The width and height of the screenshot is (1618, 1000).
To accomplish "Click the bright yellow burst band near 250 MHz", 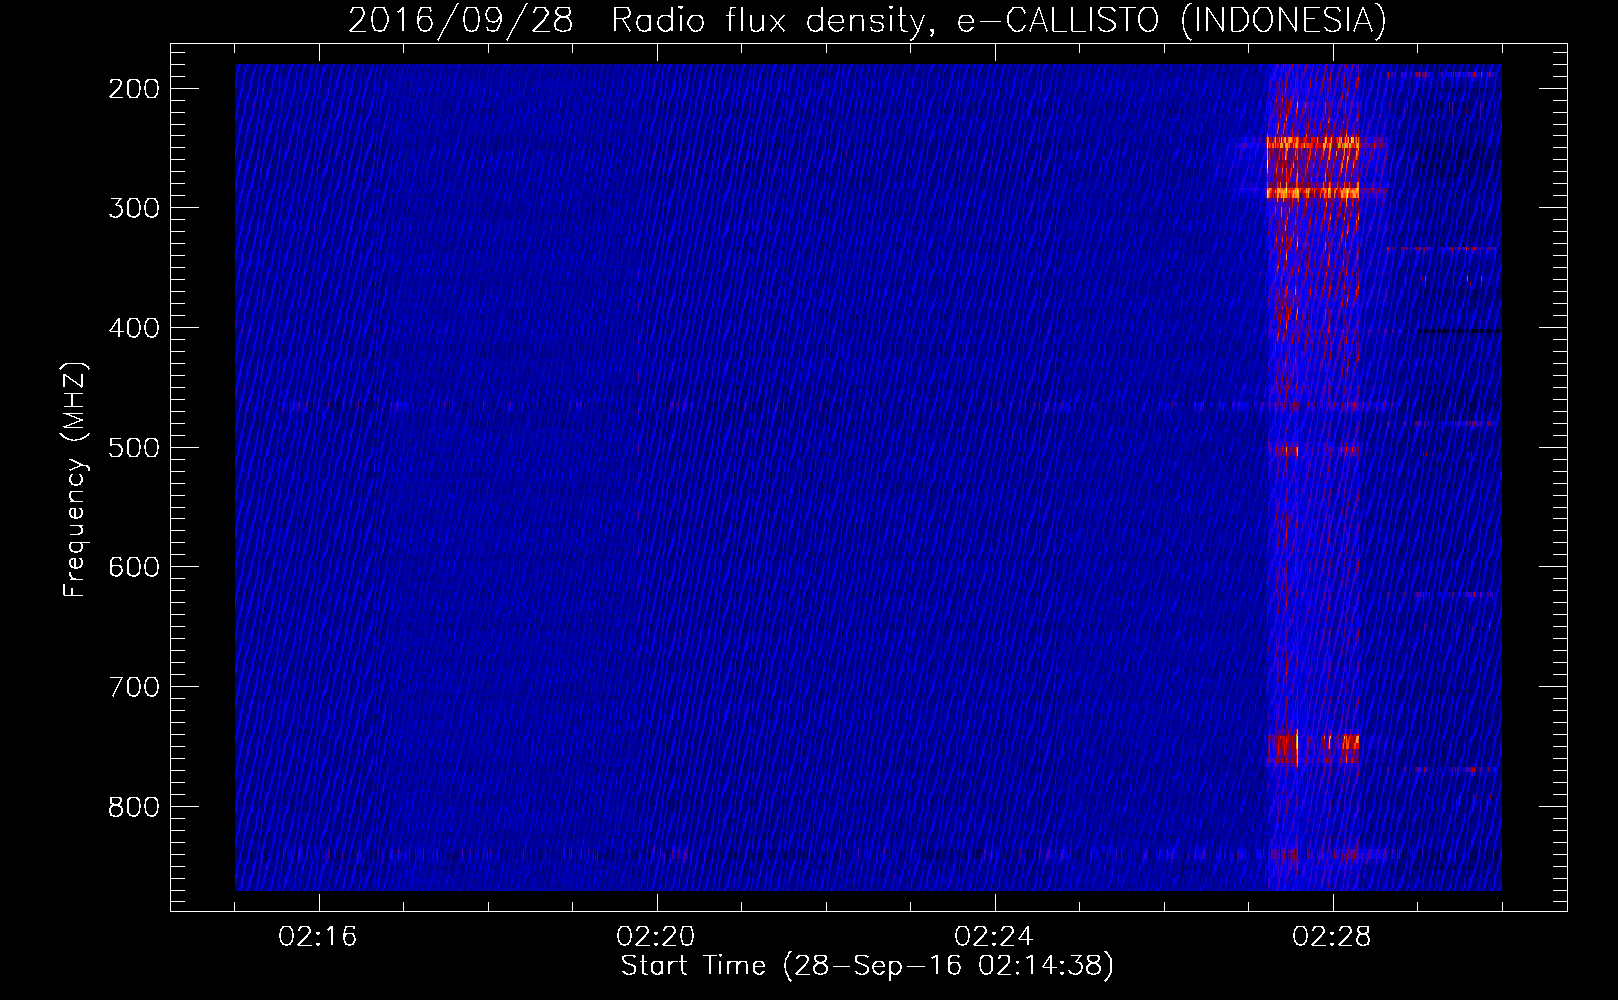I will pos(1313,143).
